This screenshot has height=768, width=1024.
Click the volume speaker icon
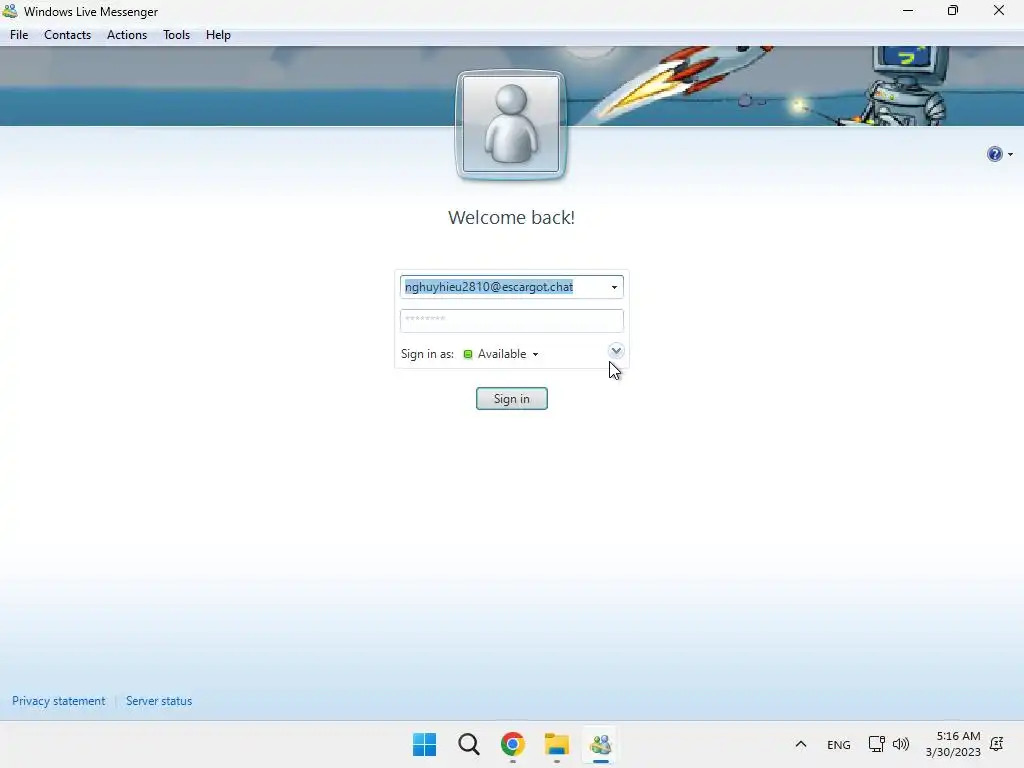click(901, 744)
